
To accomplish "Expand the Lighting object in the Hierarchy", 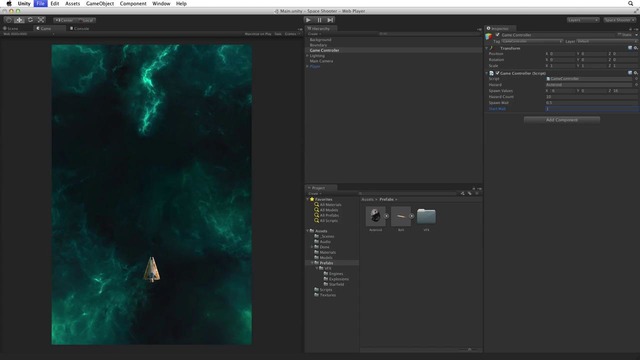I will coord(307,56).
